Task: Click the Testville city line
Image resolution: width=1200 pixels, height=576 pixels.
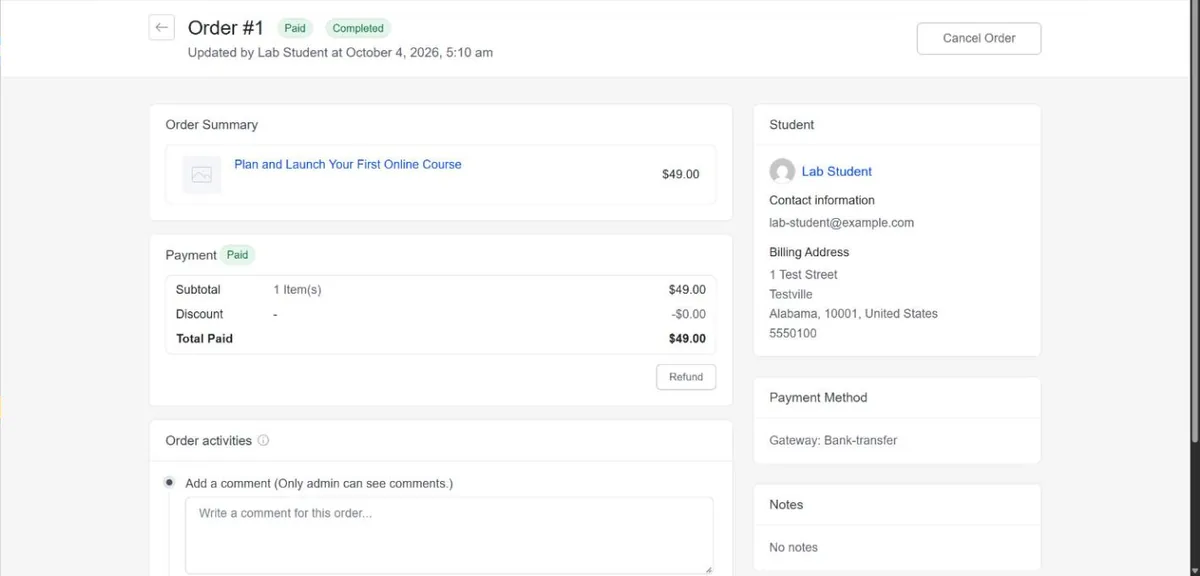Action: [791, 294]
